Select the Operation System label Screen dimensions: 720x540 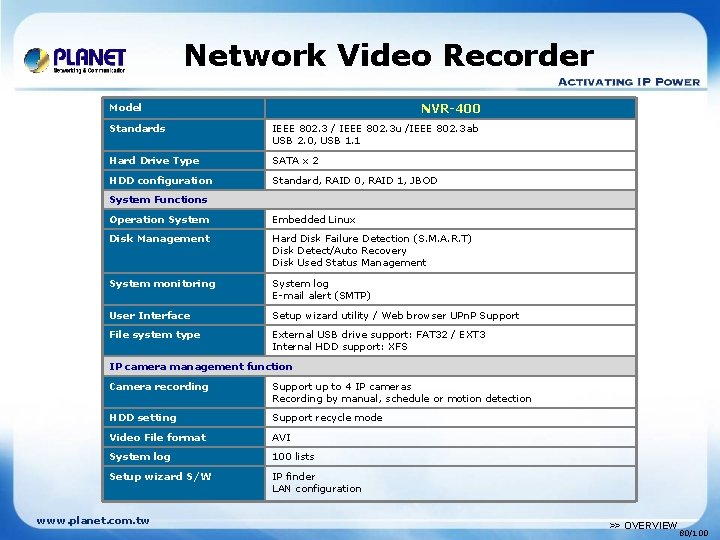(x=159, y=219)
